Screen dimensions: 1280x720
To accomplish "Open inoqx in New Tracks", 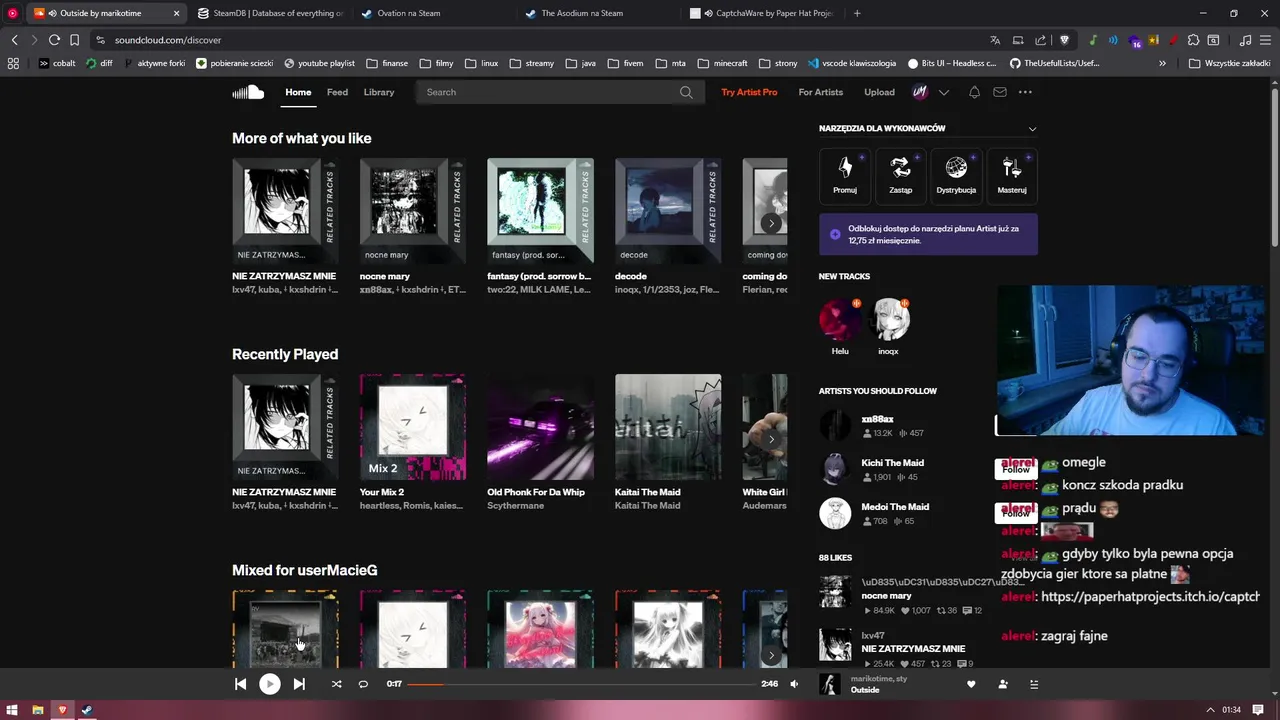I will tap(888, 320).
